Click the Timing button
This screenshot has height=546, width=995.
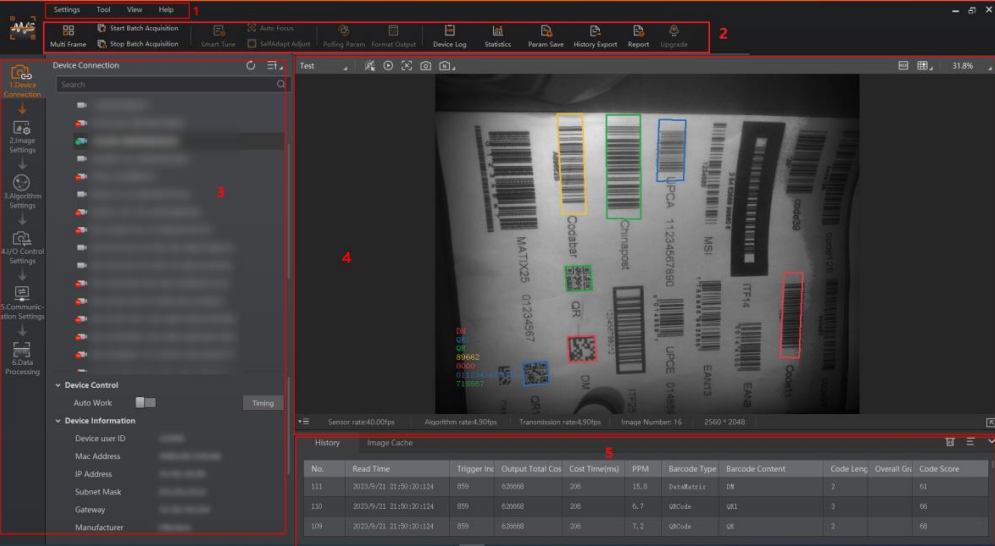[263, 403]
